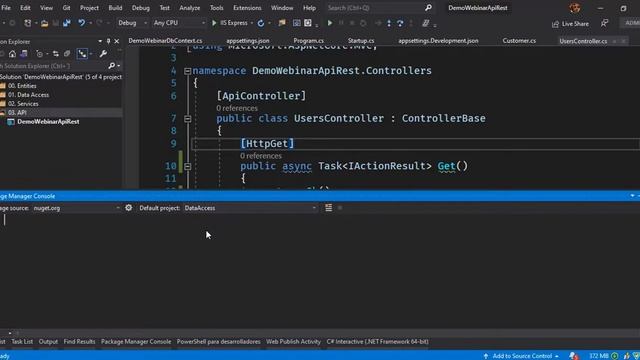The image size is (640, 360).
Task: Open the Any CPU platform dropdown
Action: tap(179, 23)
